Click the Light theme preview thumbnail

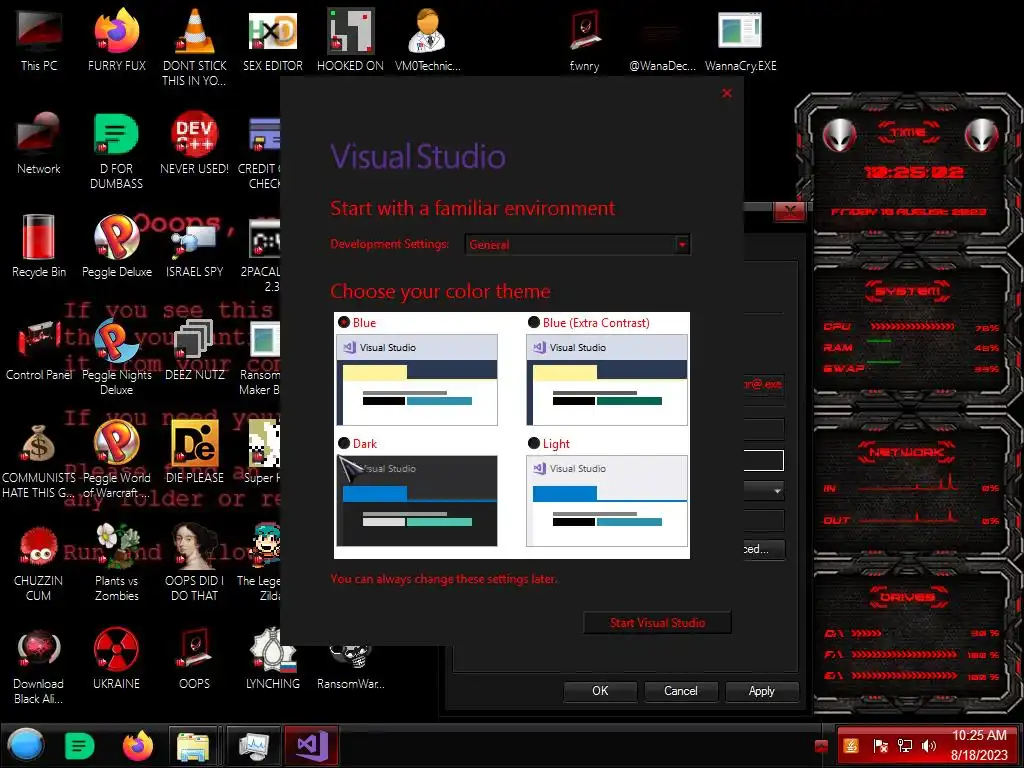click(607, 501)
